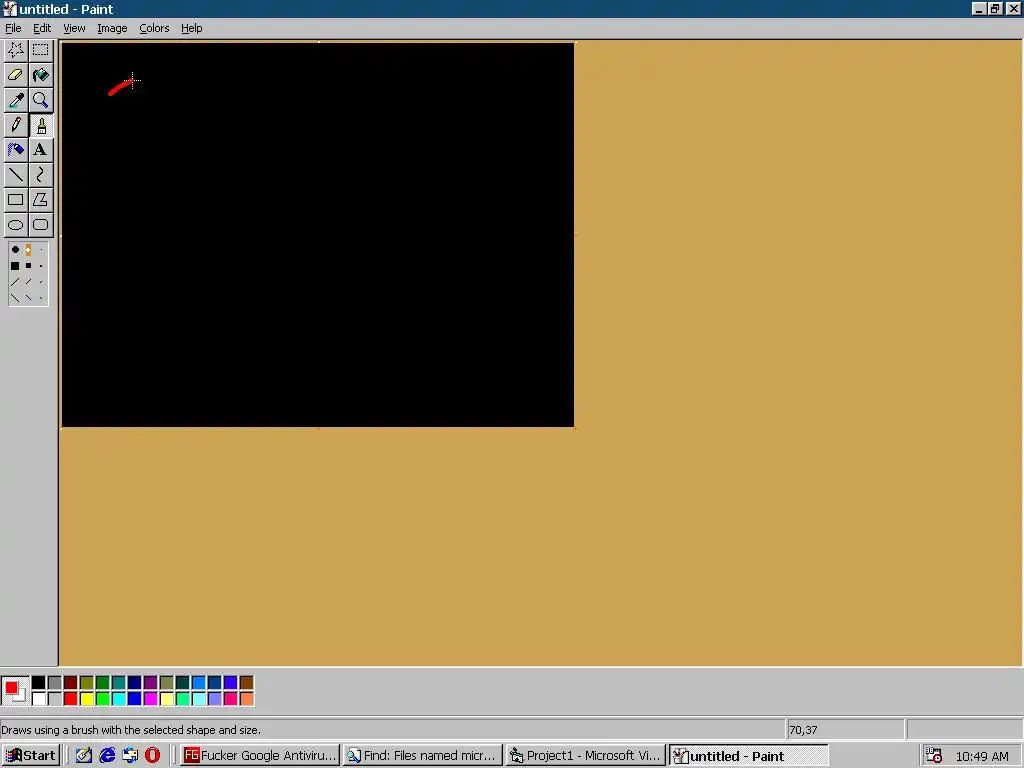Screen dimensions: 1024x768
Task: Pick yellow from the color palette
Action: point(87,699)
